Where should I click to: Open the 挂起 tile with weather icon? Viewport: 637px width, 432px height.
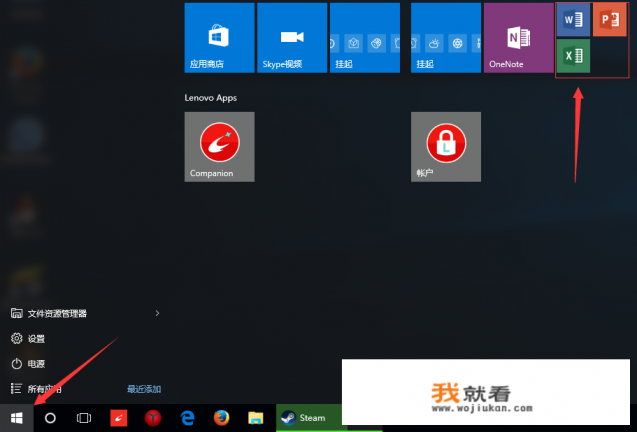click(446, 38)
